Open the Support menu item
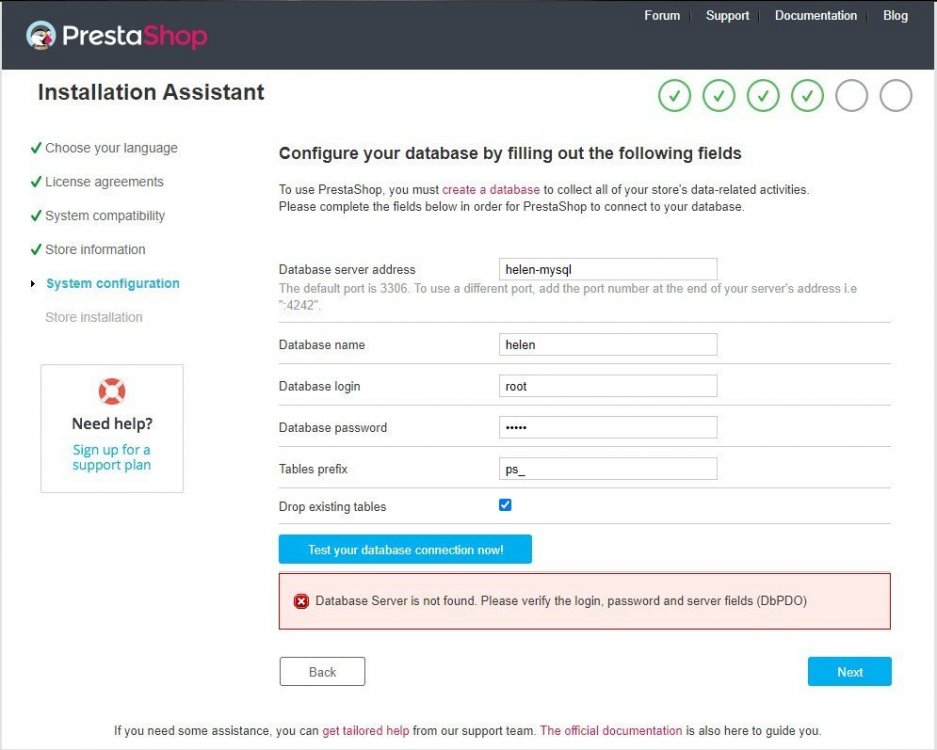The height and width of the screenshot is (750, 937). pos(727,16)
